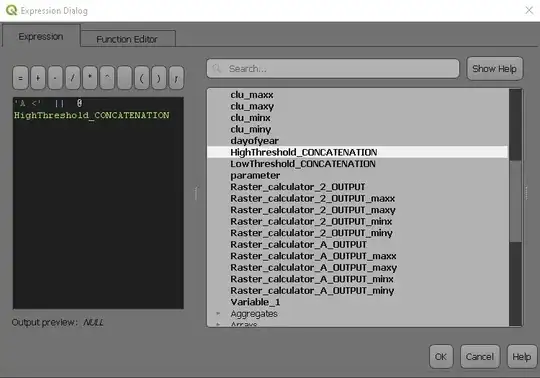540x378 pixels.
Task: Select Raster_calculator_A_OUTPUT_minx entry
Action: (312, 279)
